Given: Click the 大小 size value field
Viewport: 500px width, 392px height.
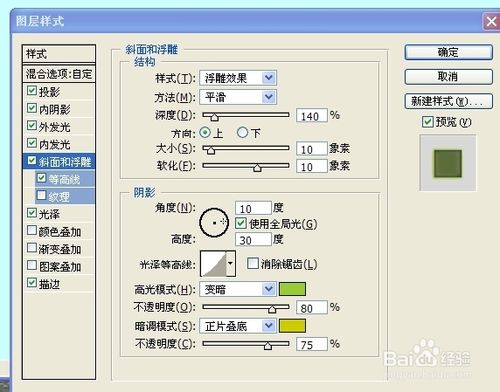Looking at the screenshot, I should [x=312, y=149].
